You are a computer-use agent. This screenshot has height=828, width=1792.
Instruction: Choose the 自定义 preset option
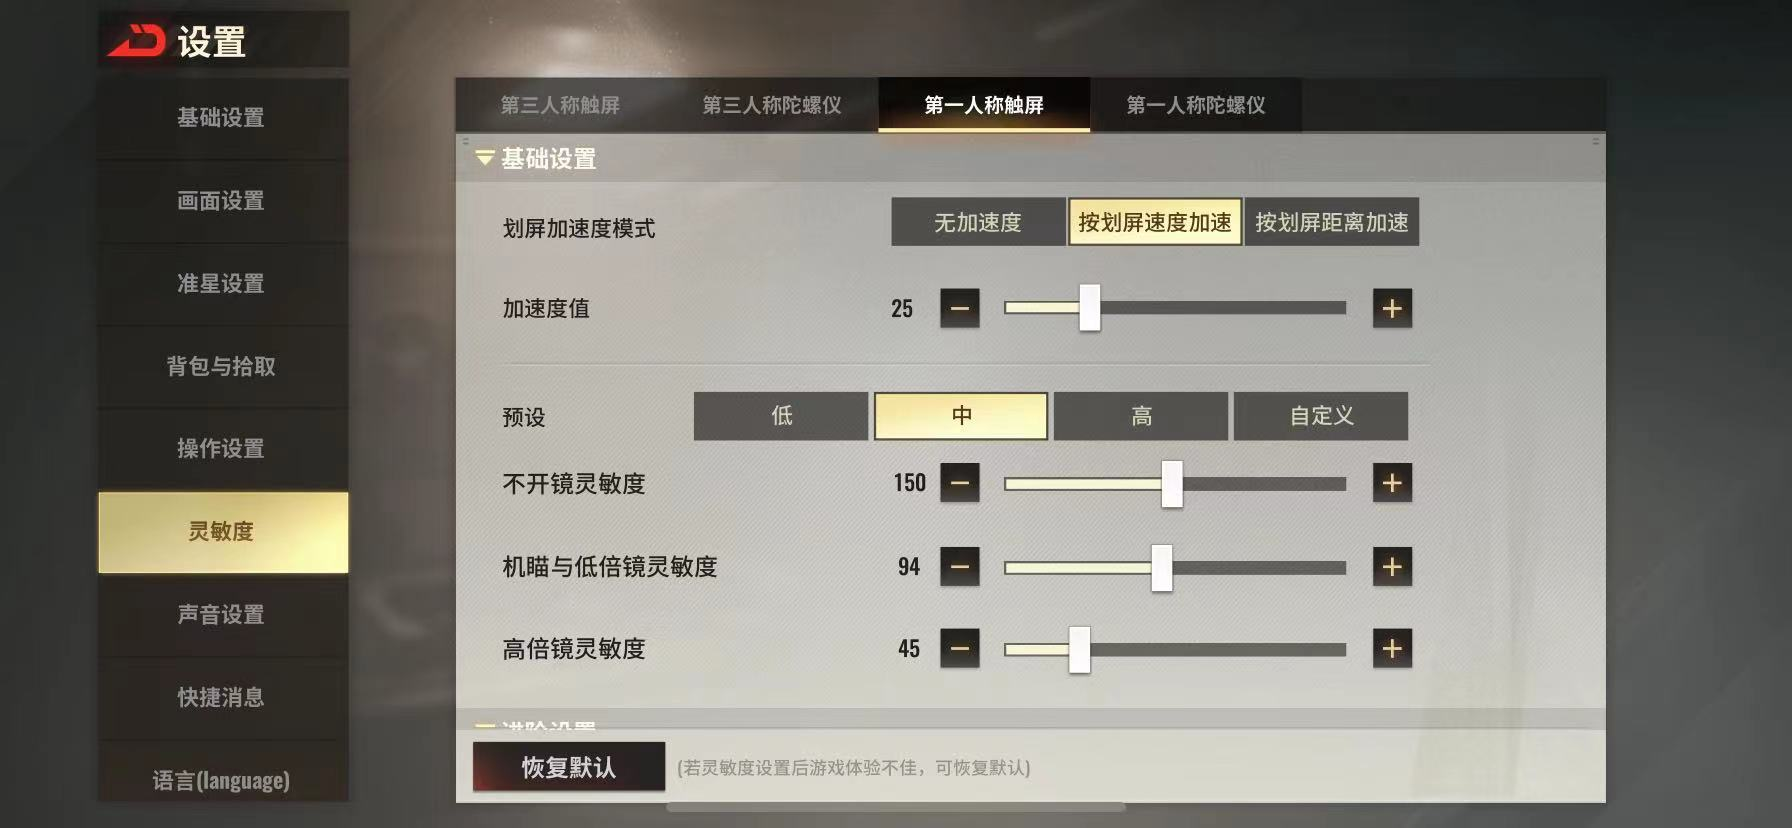click(1321, 416)
